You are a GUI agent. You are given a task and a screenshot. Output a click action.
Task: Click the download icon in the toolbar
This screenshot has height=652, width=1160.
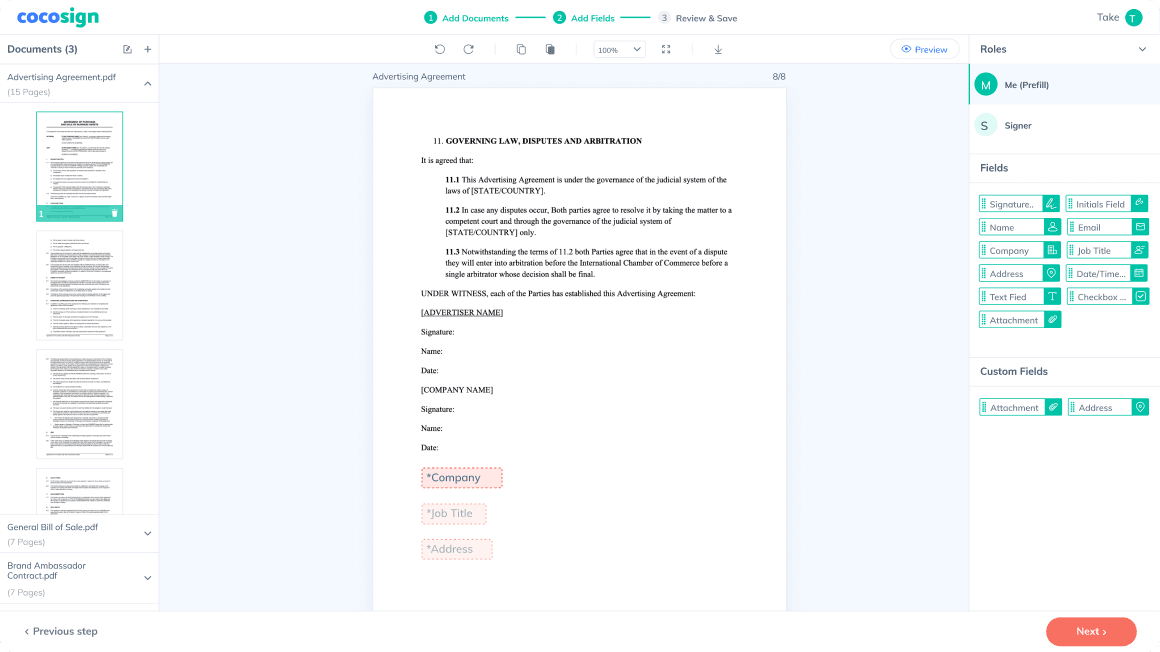pyautogui.click(x=718, y=49)
